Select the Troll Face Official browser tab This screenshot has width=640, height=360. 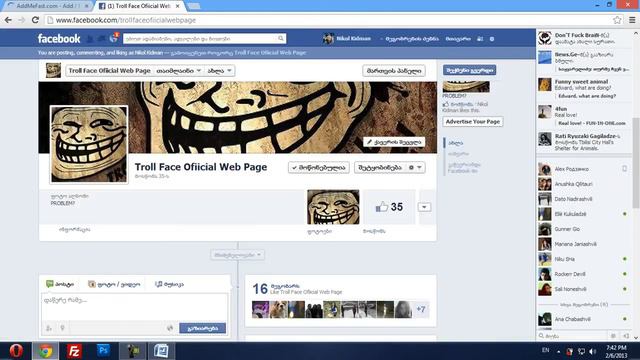139,6
